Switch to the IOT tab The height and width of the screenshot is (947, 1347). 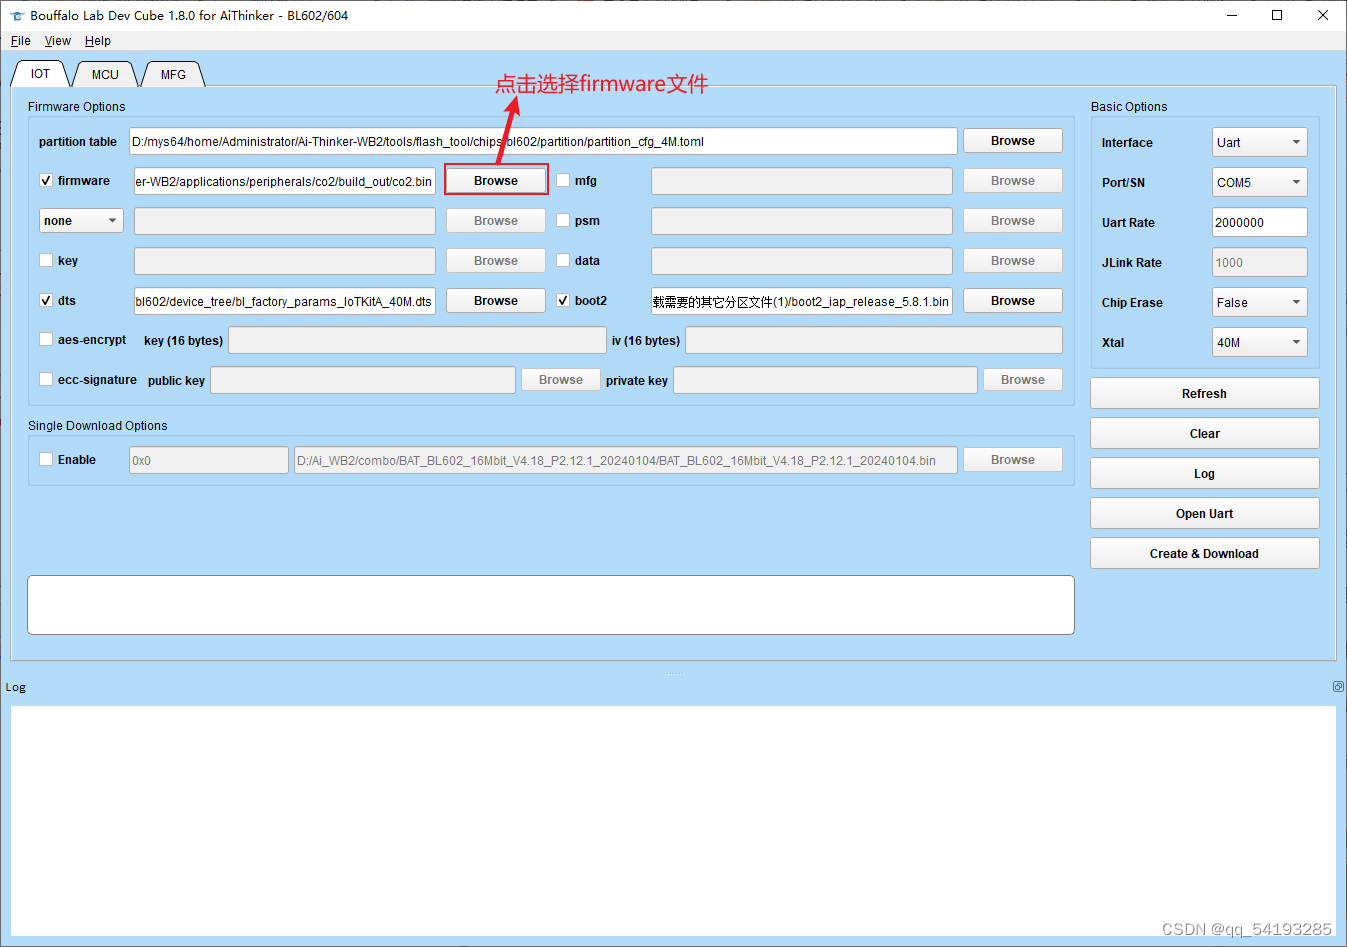click(40, 74)
